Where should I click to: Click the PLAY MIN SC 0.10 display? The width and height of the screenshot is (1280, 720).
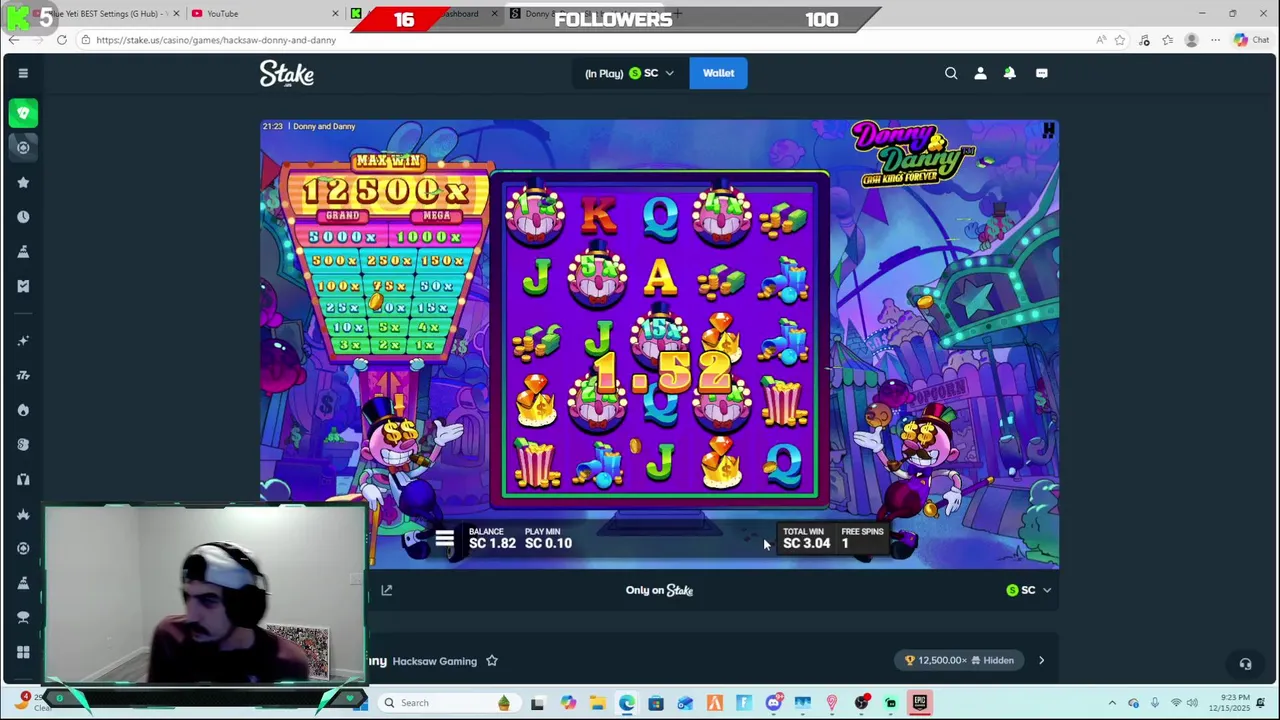(548, 539)
